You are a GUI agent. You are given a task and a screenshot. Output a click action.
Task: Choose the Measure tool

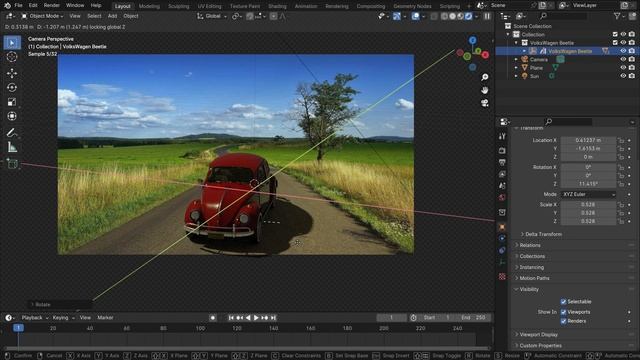[12, 147]
